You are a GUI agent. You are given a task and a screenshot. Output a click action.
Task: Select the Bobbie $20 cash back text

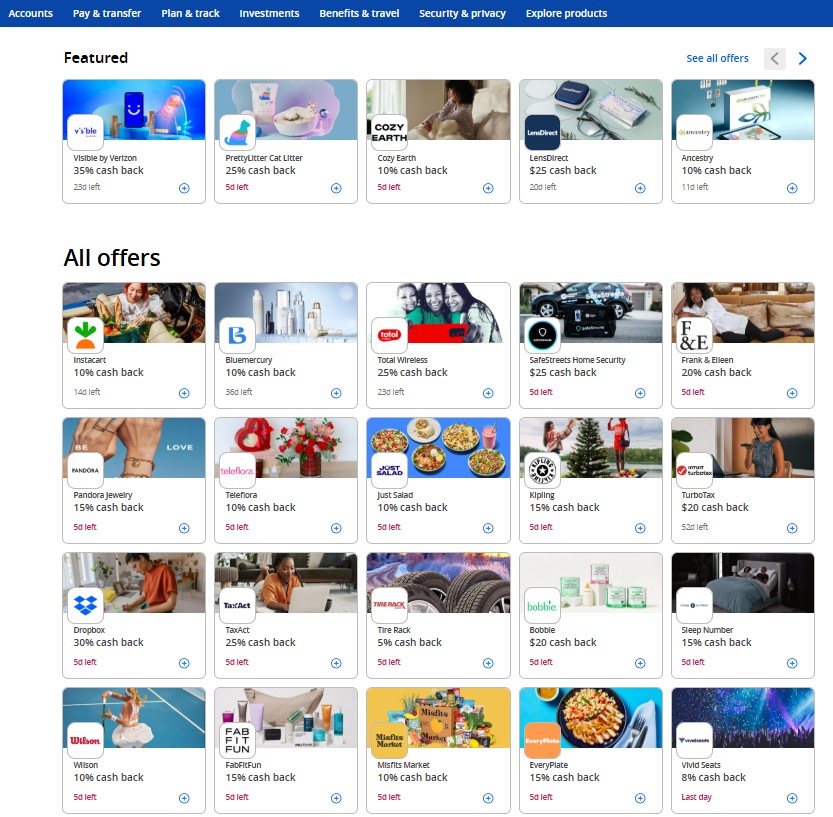coord(563,643)
